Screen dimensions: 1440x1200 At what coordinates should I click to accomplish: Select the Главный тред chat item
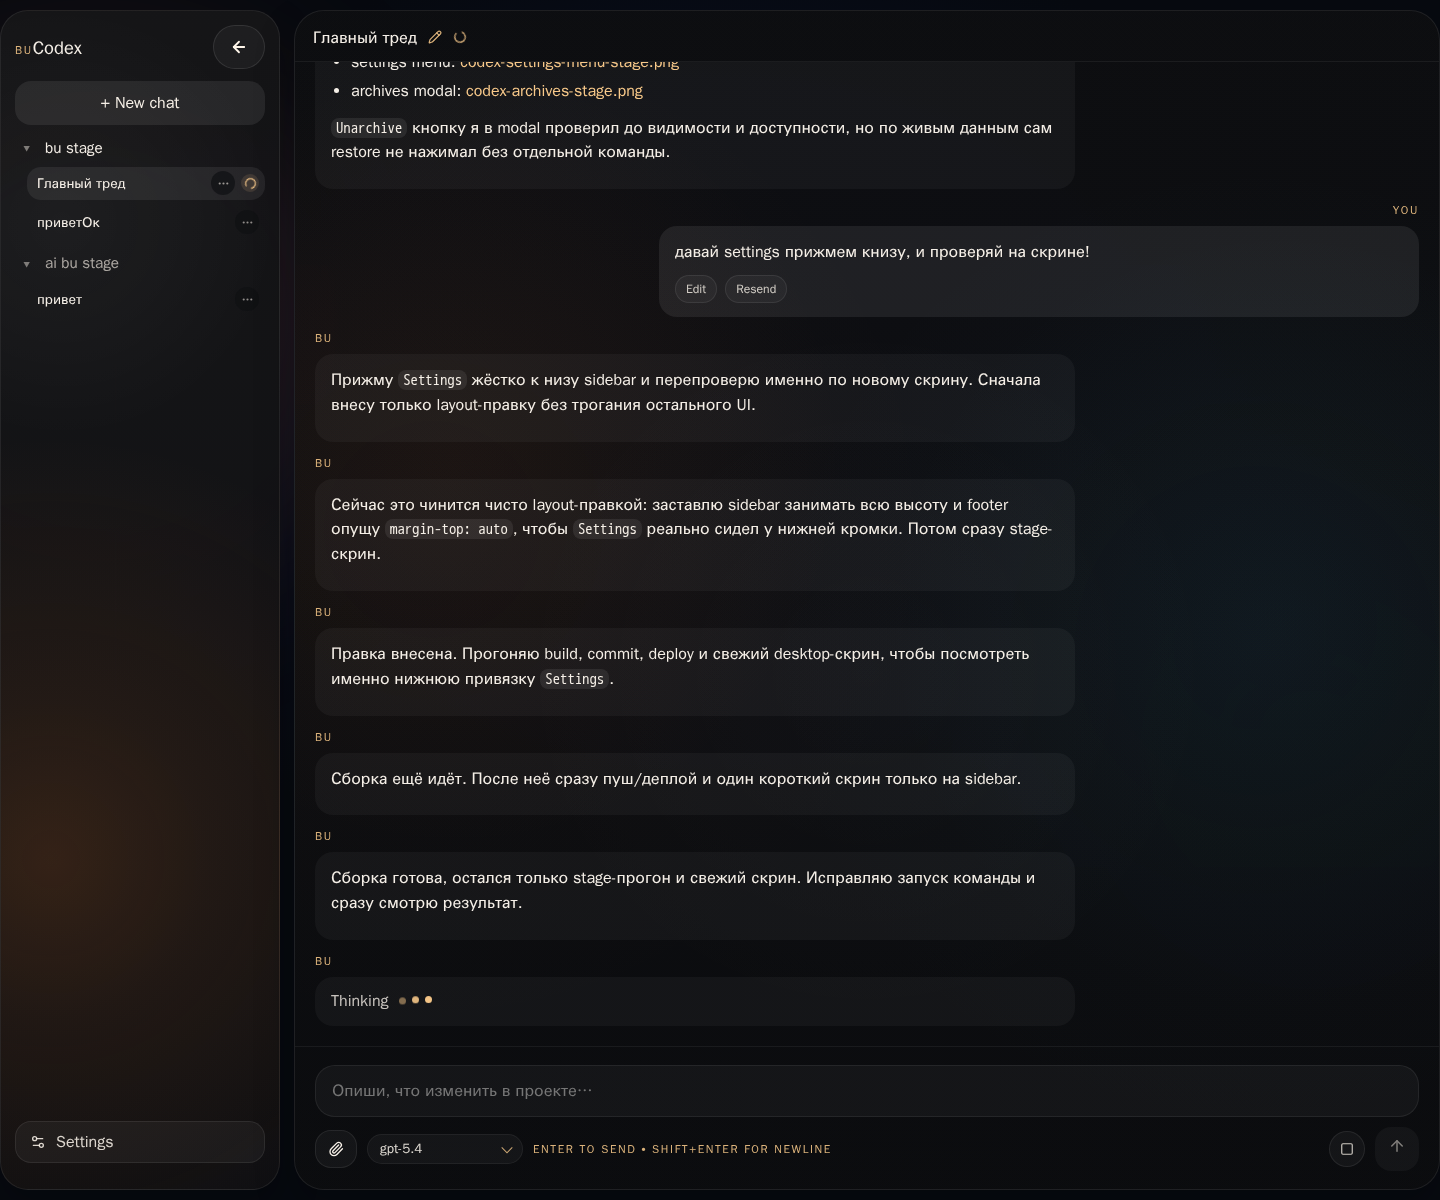(x=82, y=184)
